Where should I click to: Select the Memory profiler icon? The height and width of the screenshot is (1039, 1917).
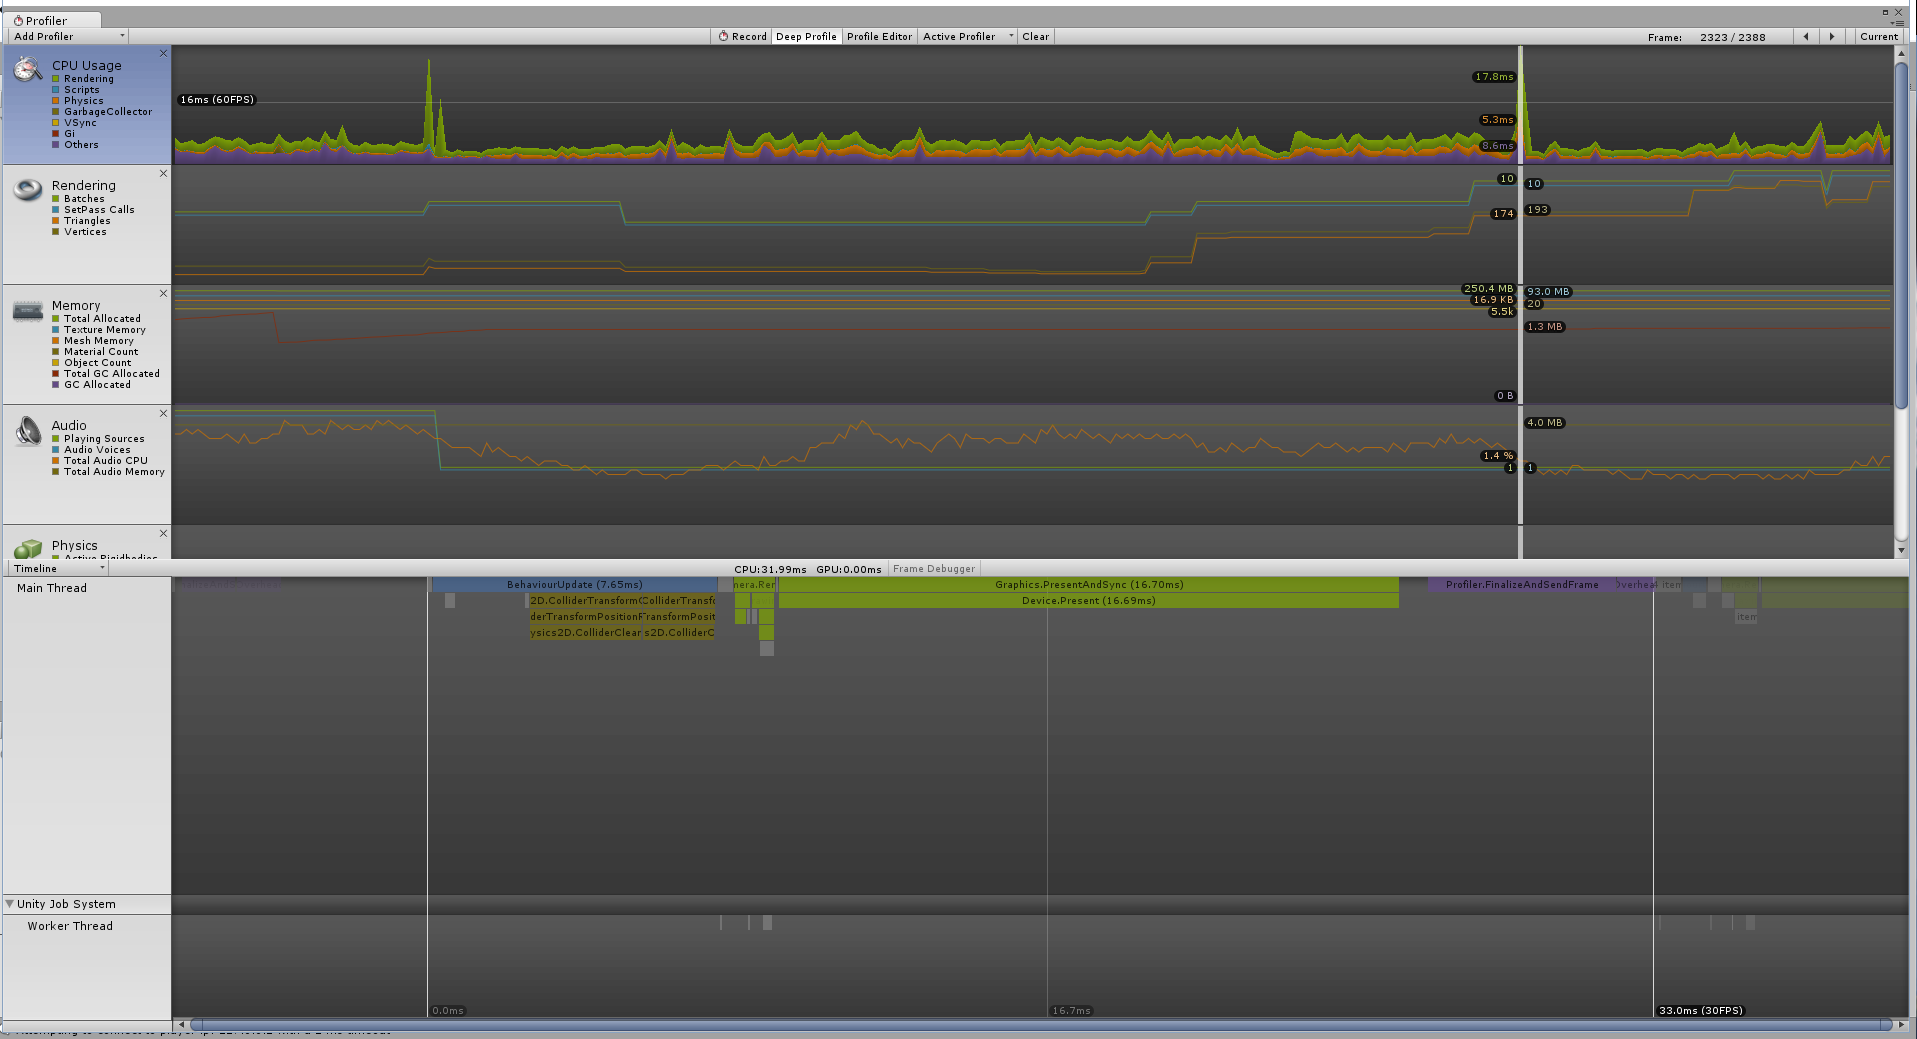27,310
